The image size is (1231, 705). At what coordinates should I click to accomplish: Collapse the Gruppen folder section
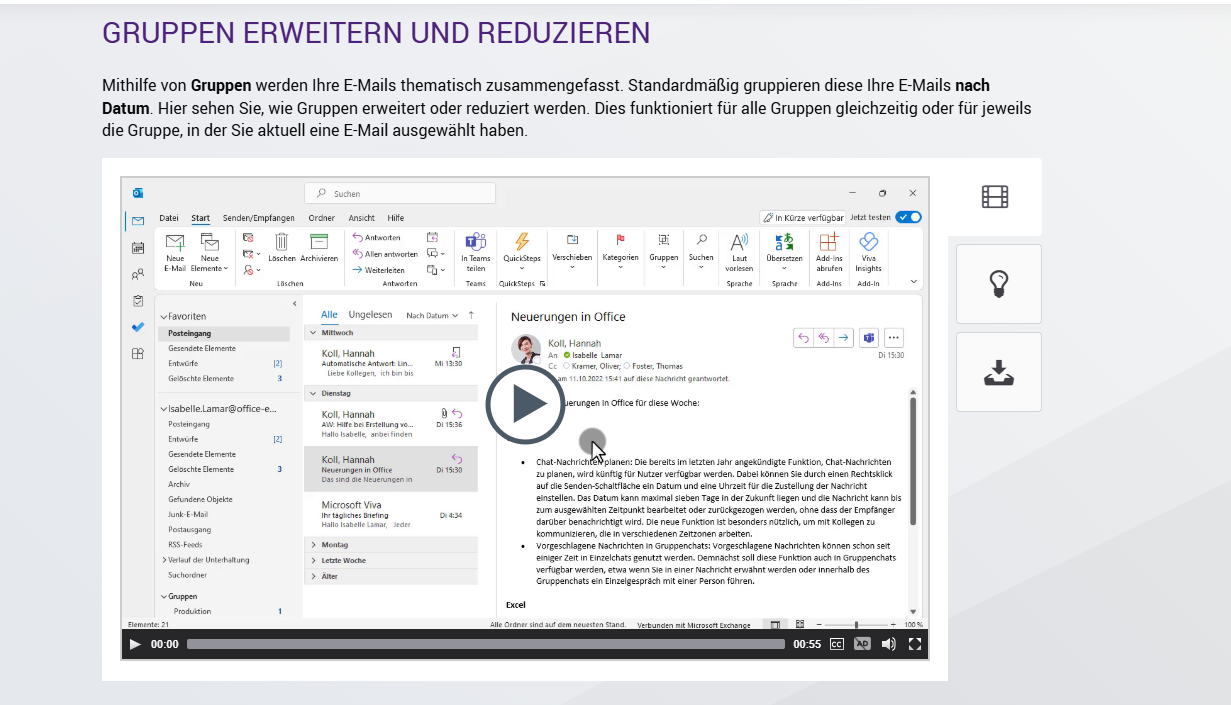[x=164, y=596]
